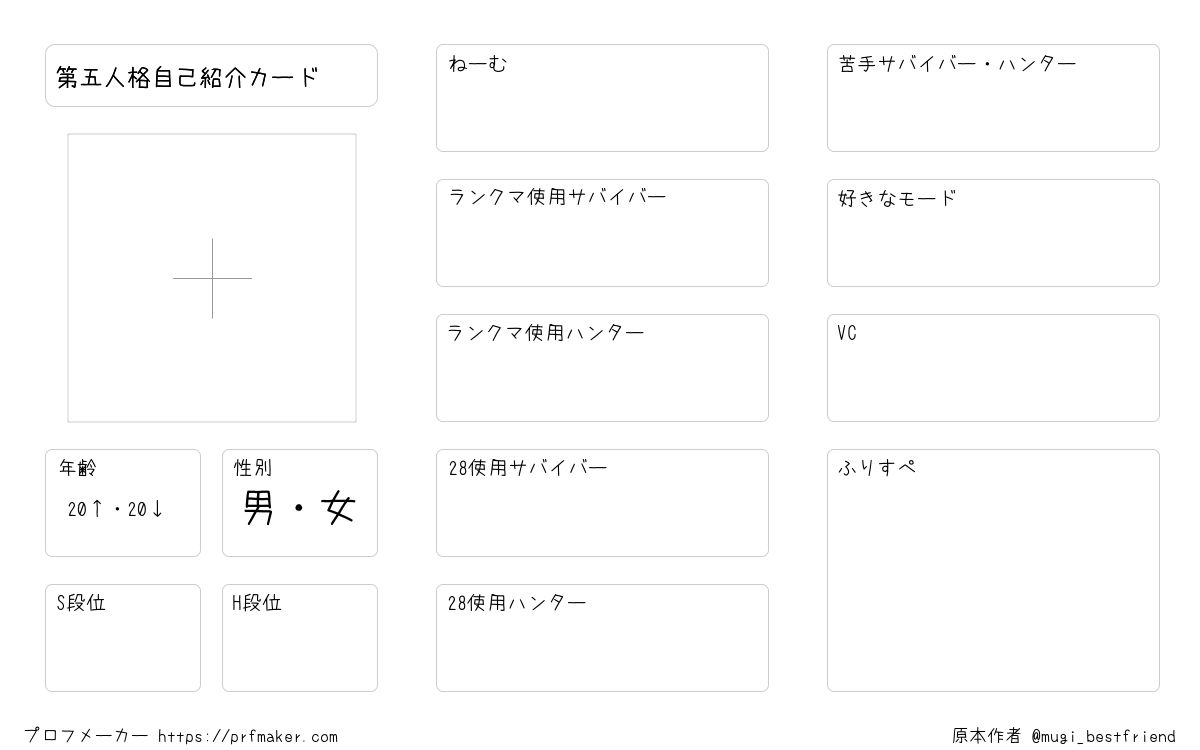
Task: Click the 好きなモード field
Action: pyautogui.click(x=993, y=233)
